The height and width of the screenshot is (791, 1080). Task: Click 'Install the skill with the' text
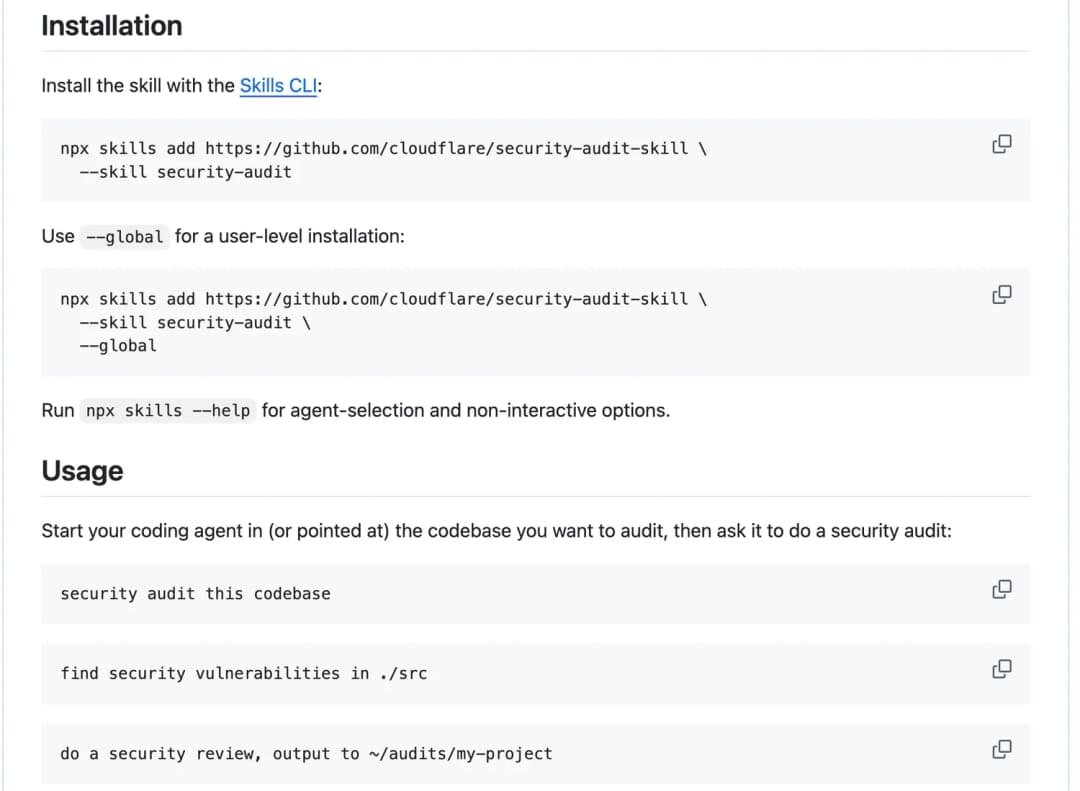coord(138,85)
